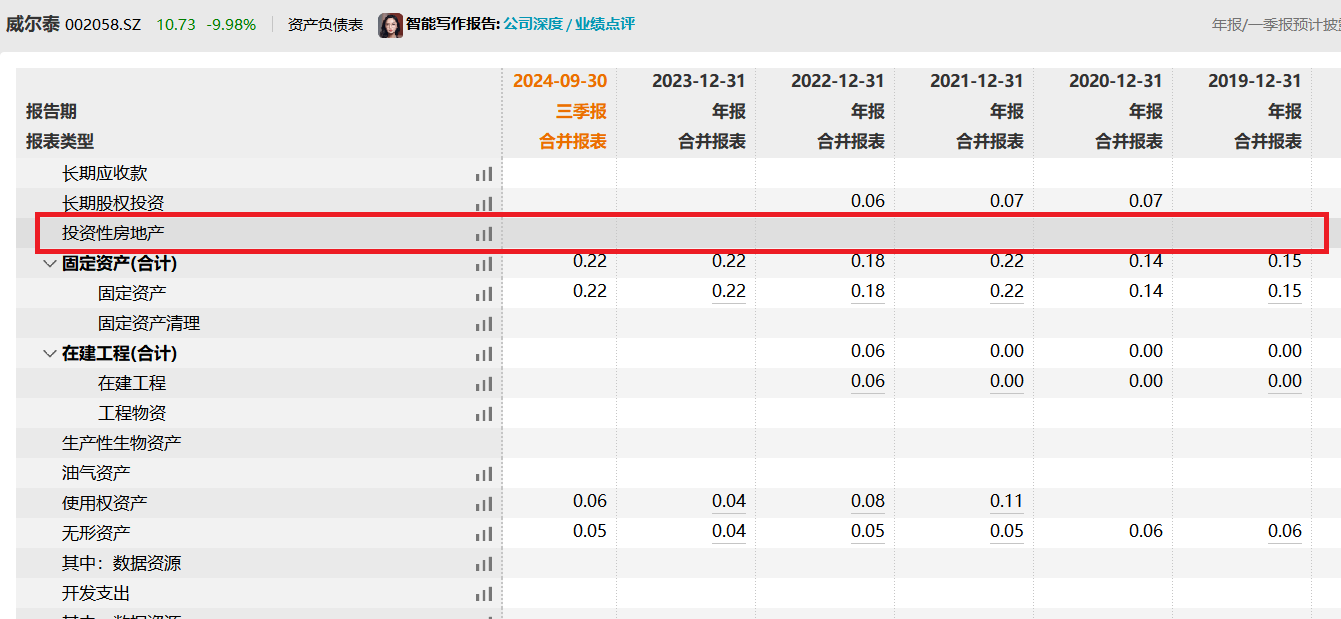Open chart icon for 固定资产清理 row
This screenshot has width=1341, height=619.
pos(484,324)
